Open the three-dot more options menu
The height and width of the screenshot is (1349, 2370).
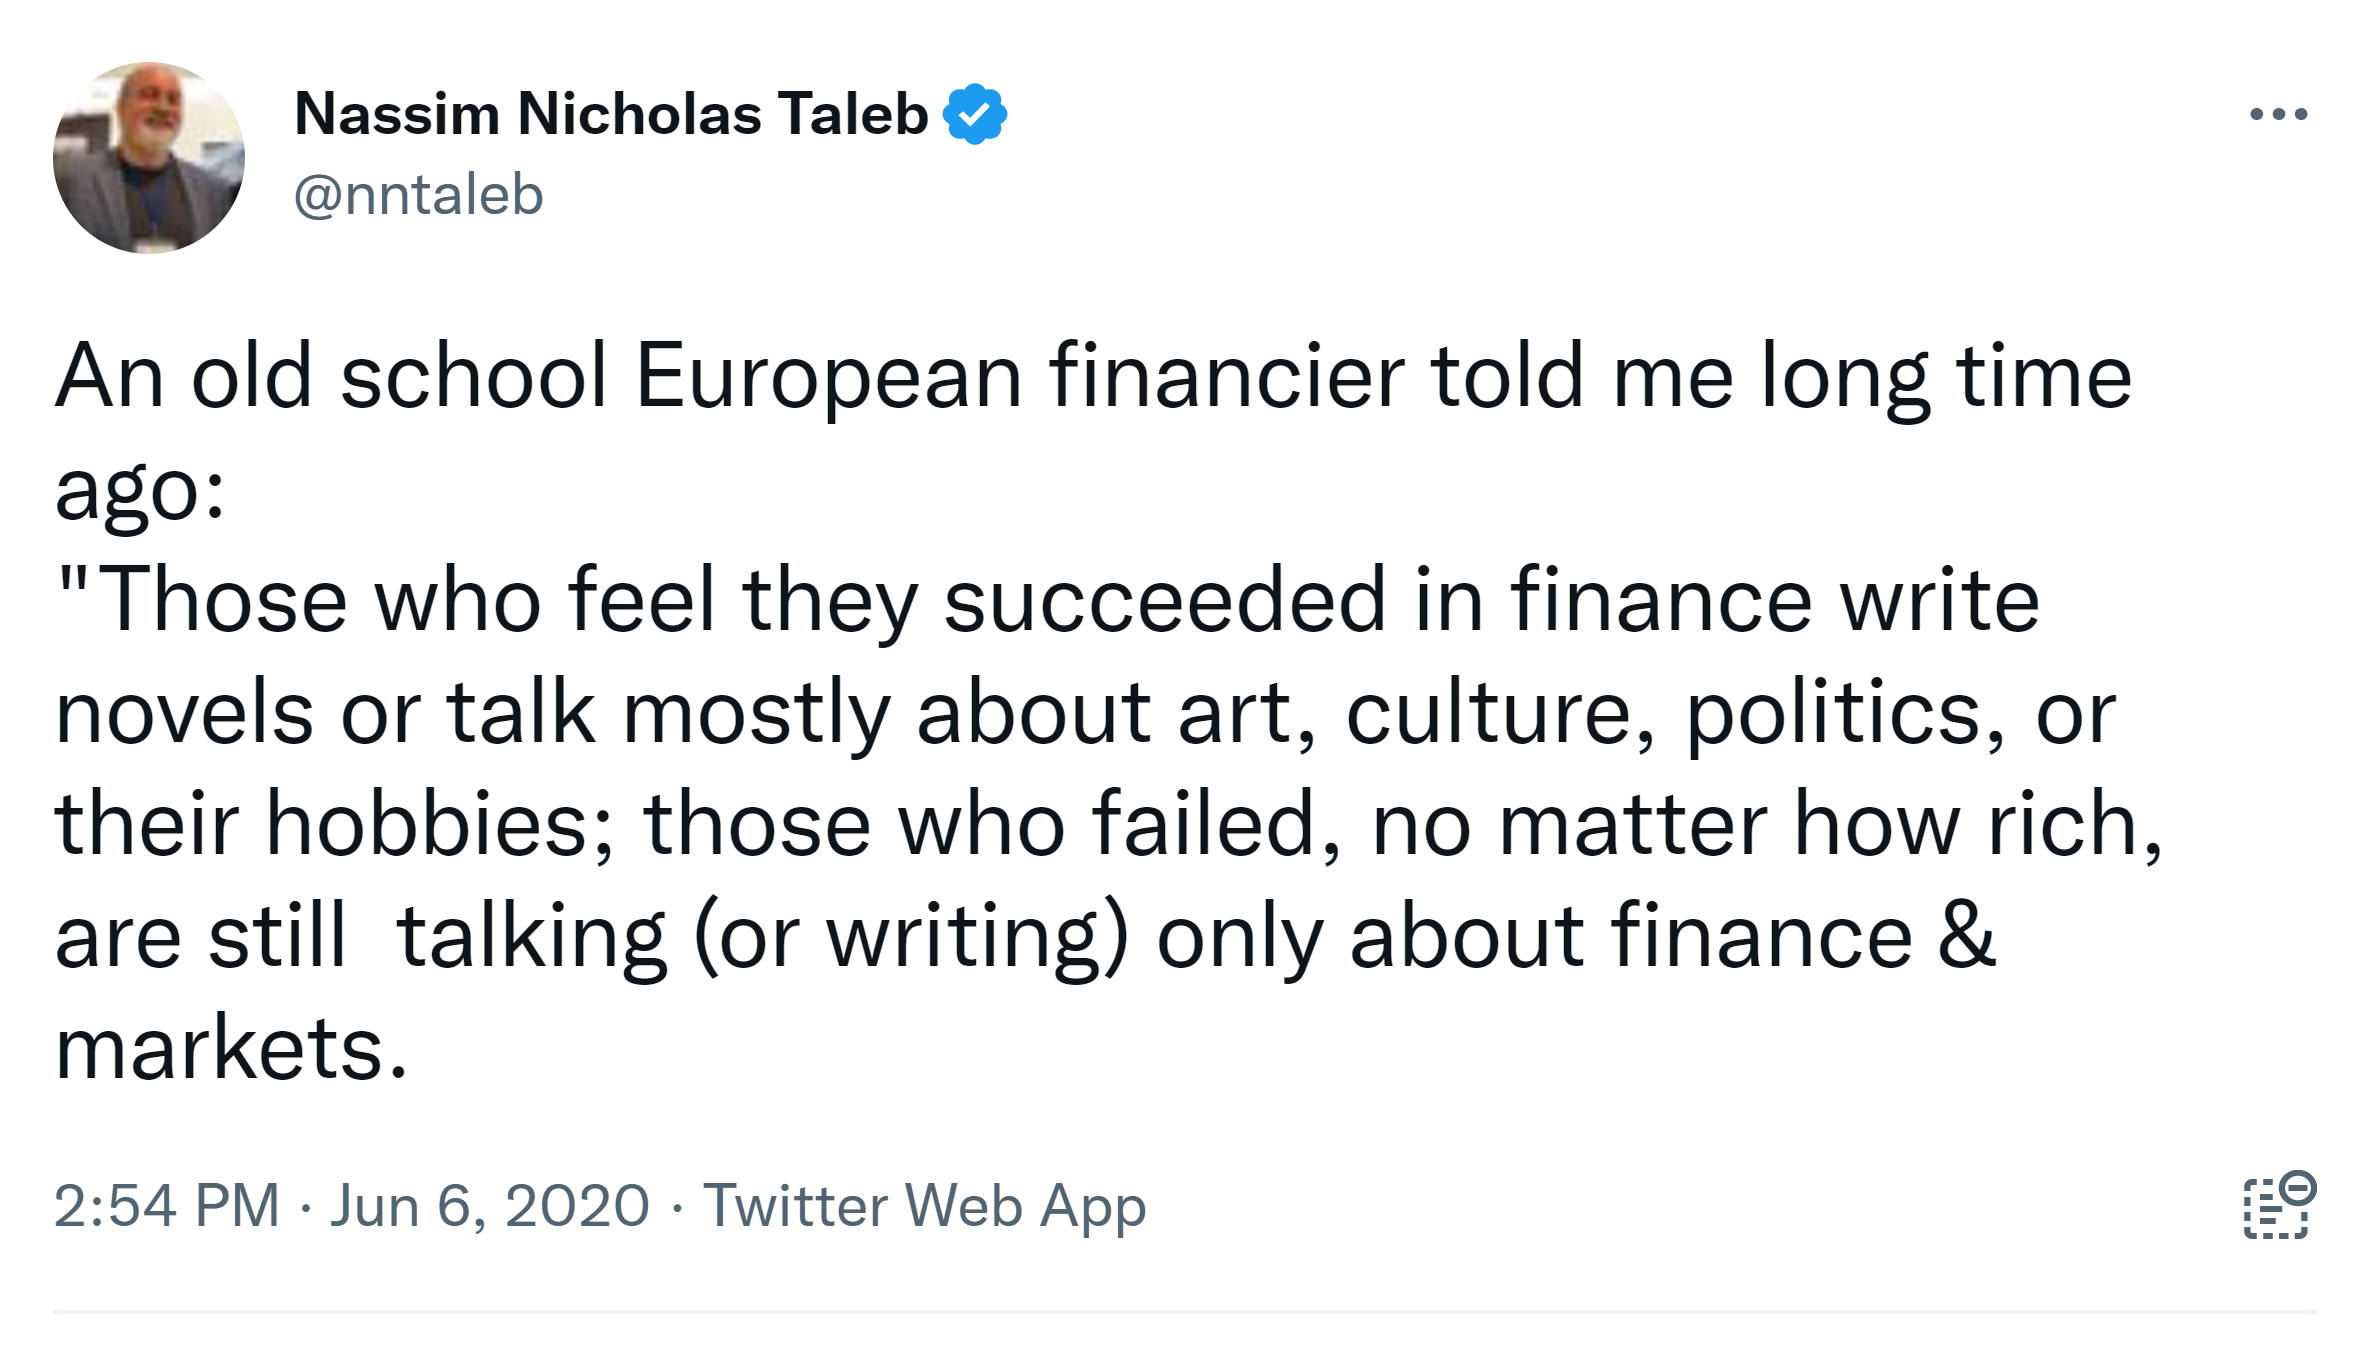(x=2278, y=114)
